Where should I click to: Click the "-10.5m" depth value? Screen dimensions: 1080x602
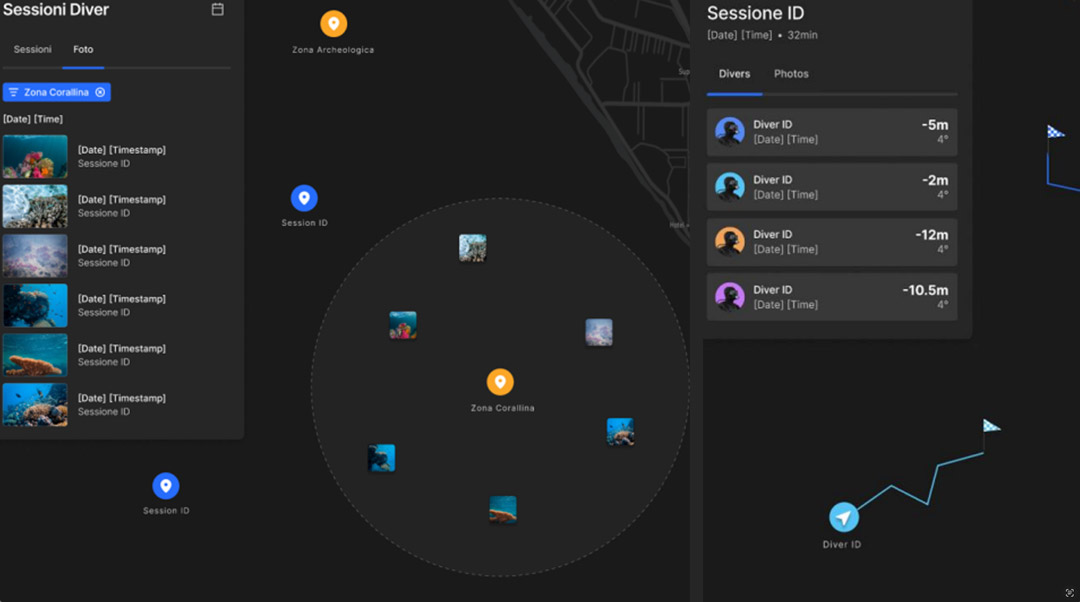[925, 290]
